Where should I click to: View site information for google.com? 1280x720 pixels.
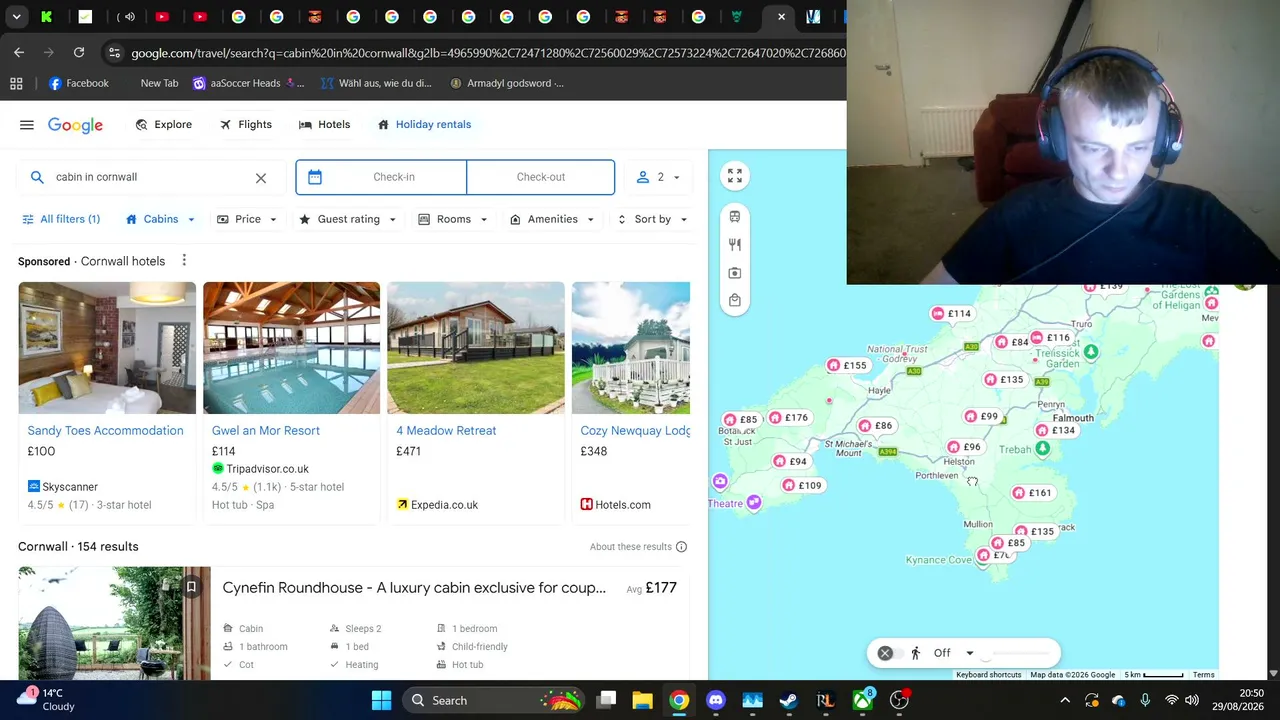click(x=114, y=52)
